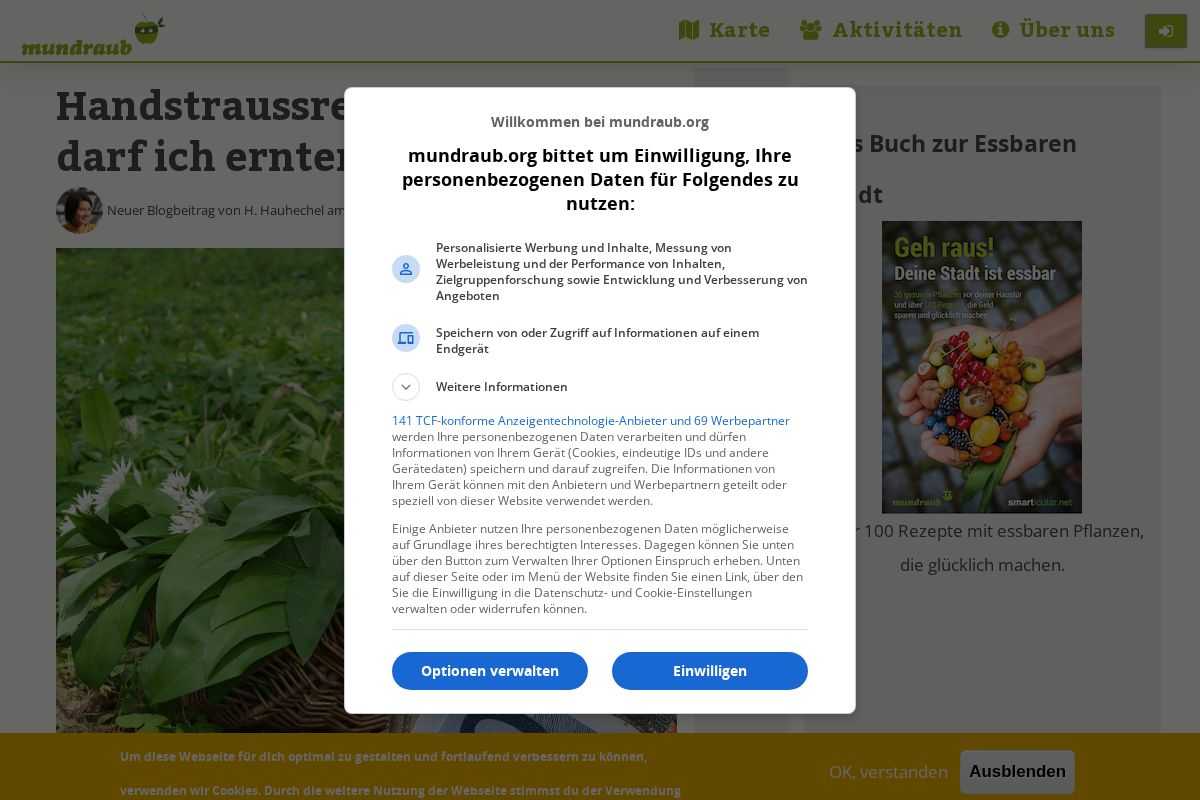Open the Aktivitäten menu item

coord(881,30)
